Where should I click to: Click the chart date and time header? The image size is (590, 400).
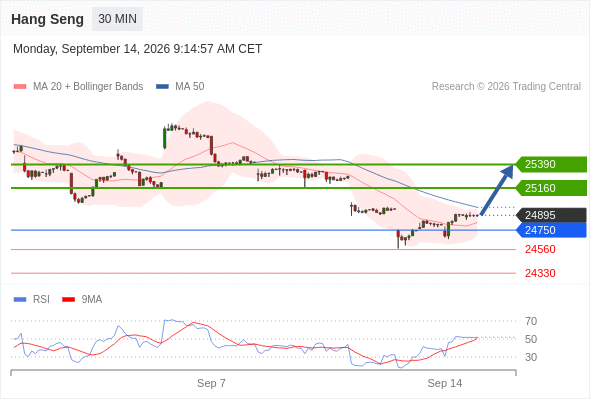137,49
